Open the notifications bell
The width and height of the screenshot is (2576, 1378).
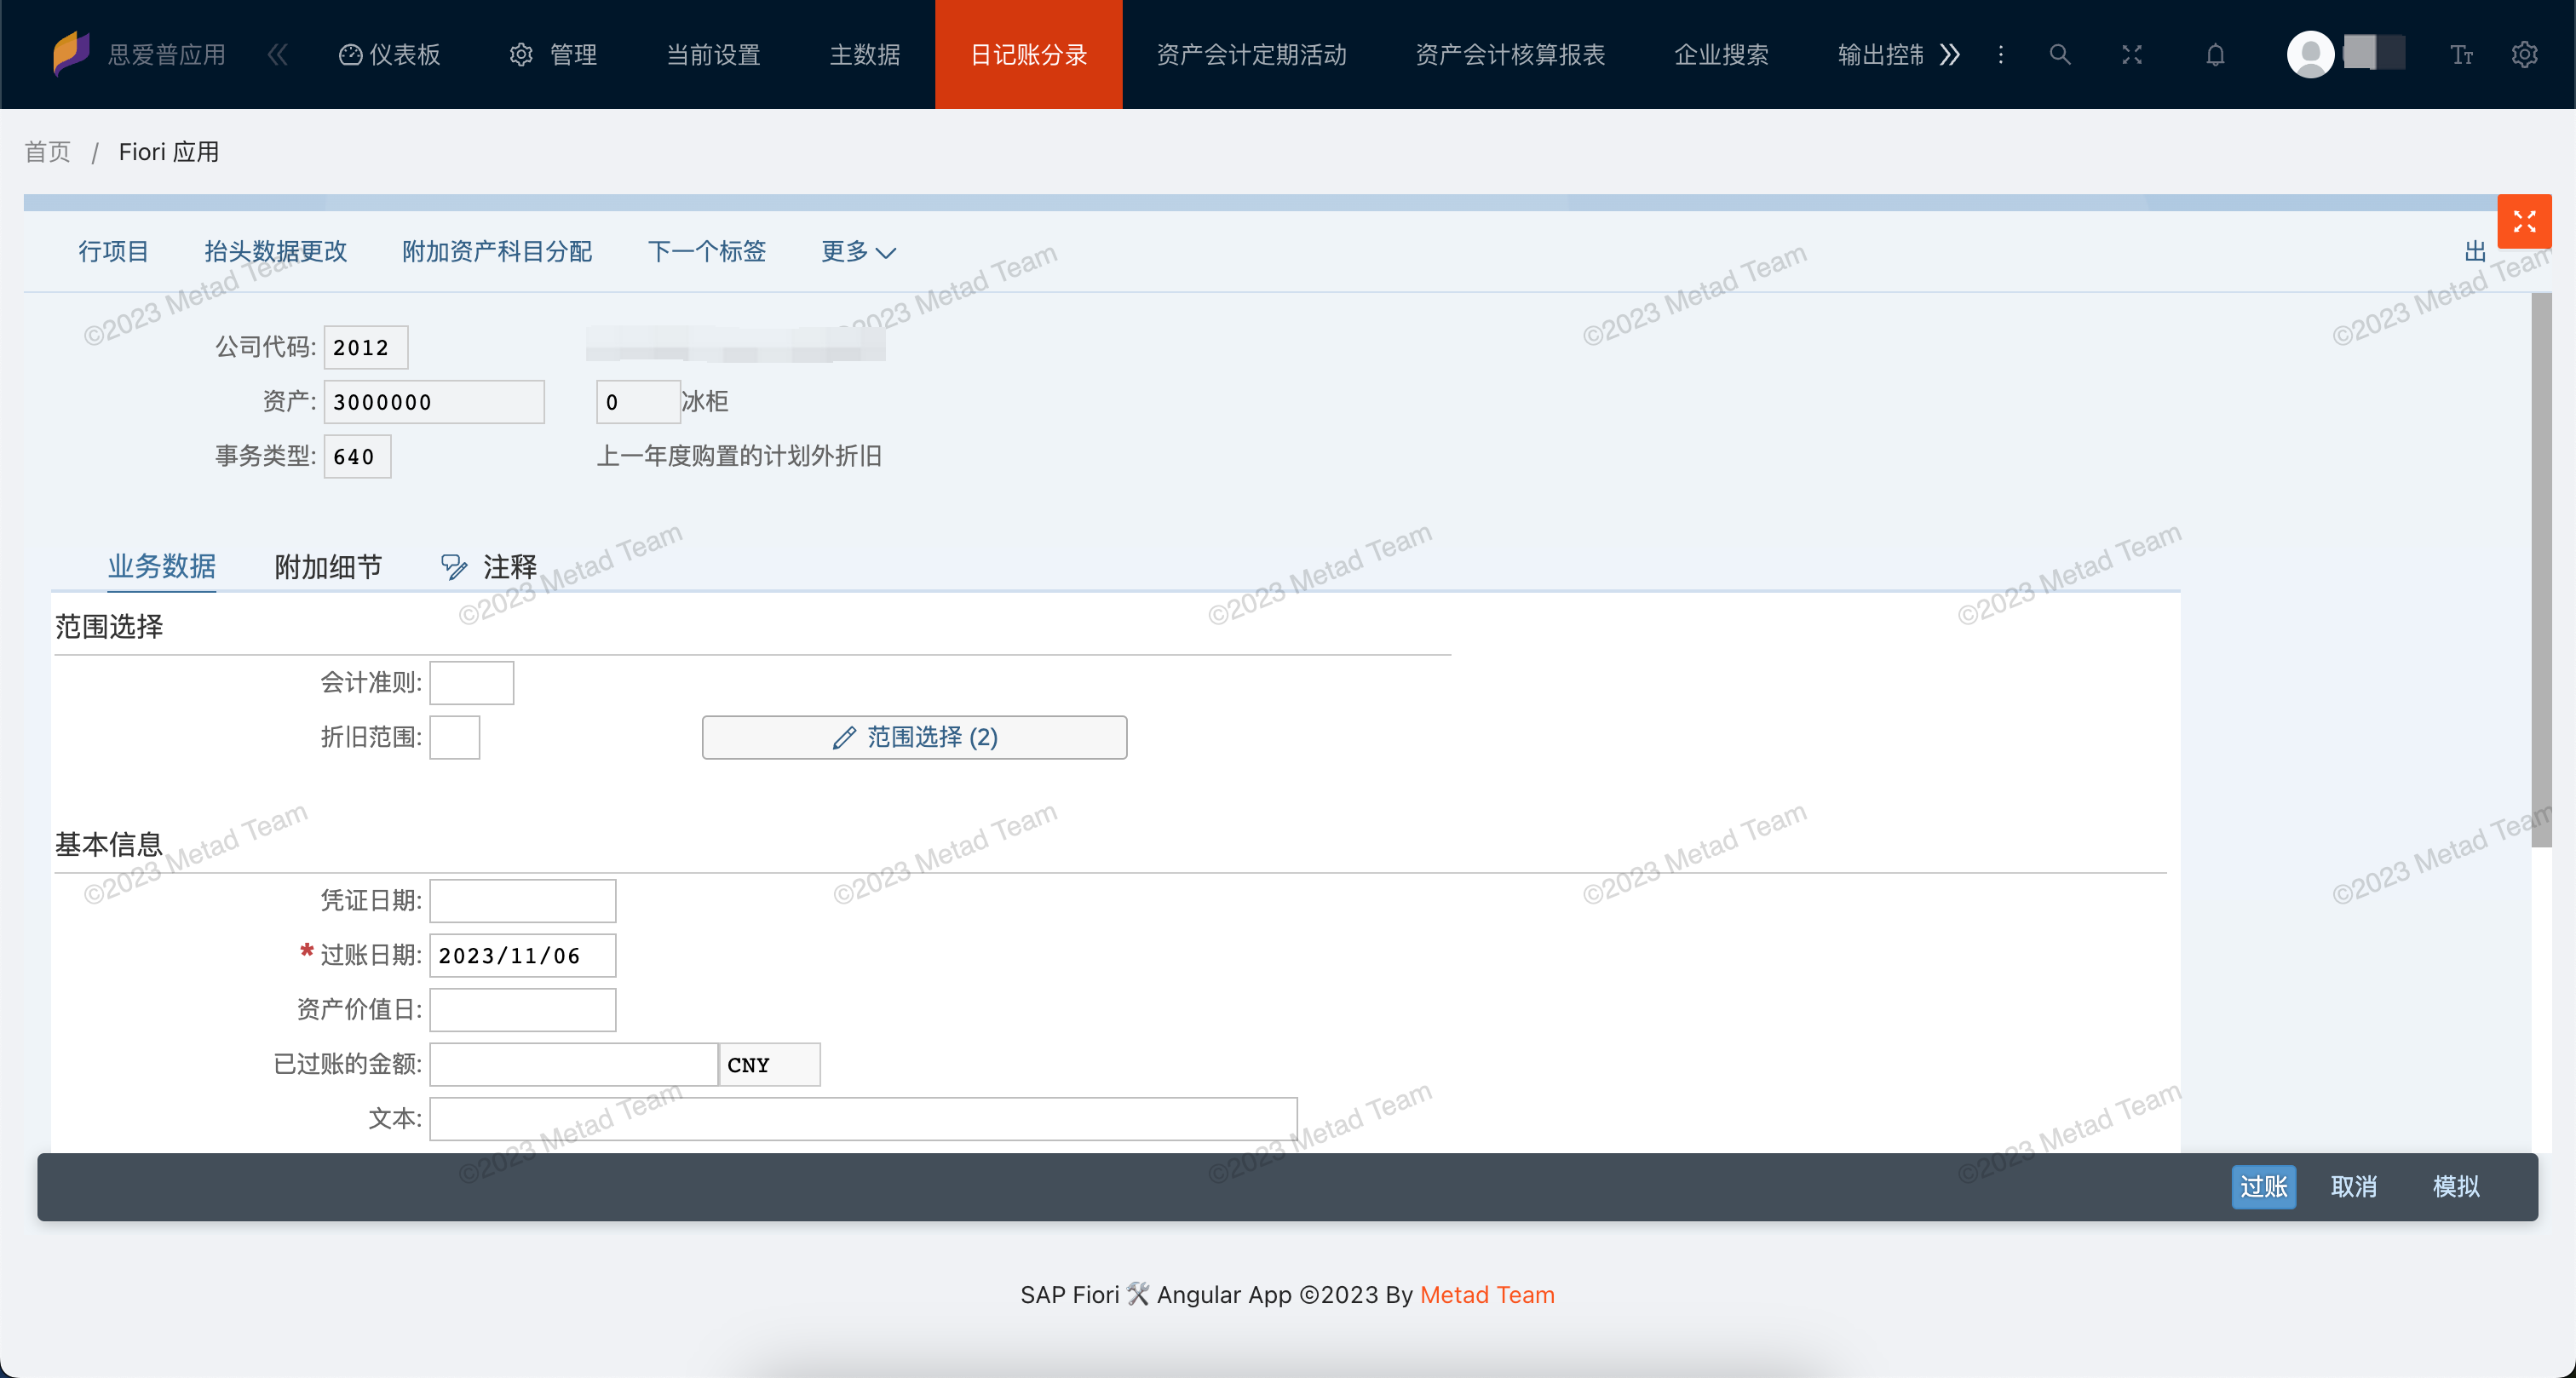[x=2215, y=54]
